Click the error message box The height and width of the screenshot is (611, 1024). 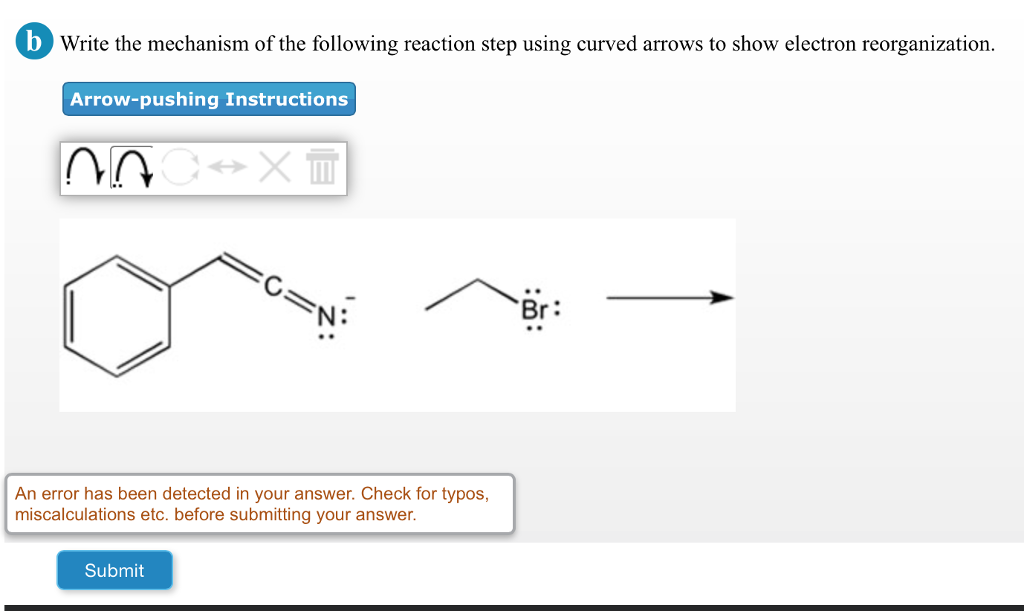coord(260,504)
